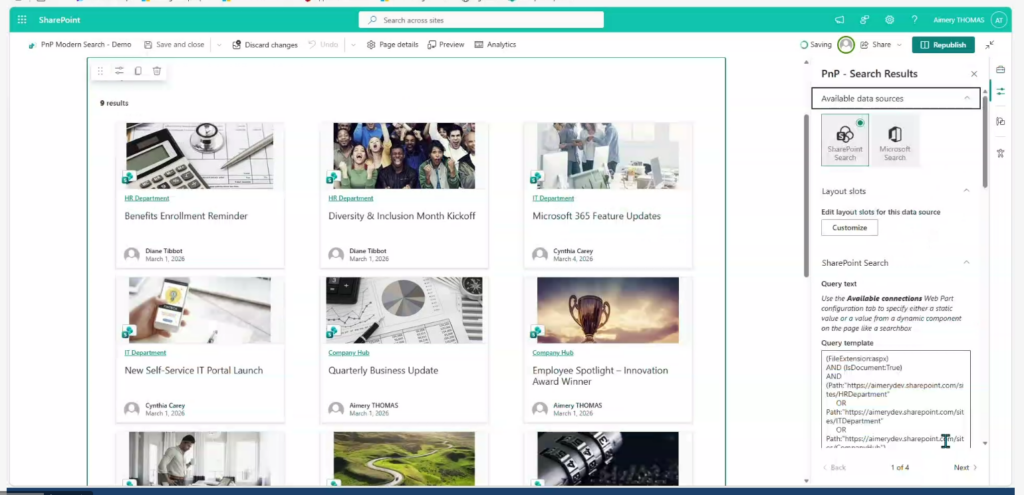This screenshot has width=1024, height=495.
Task: Select the Microsoft Search data source
Action: 895,140
